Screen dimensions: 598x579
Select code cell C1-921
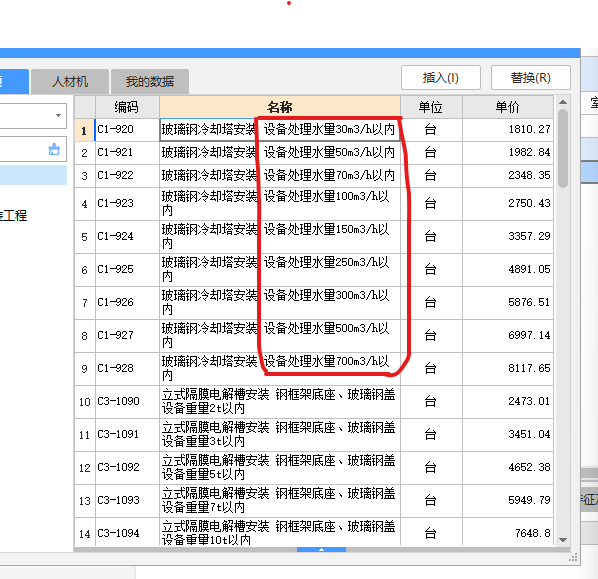click(x=127, y=153)
